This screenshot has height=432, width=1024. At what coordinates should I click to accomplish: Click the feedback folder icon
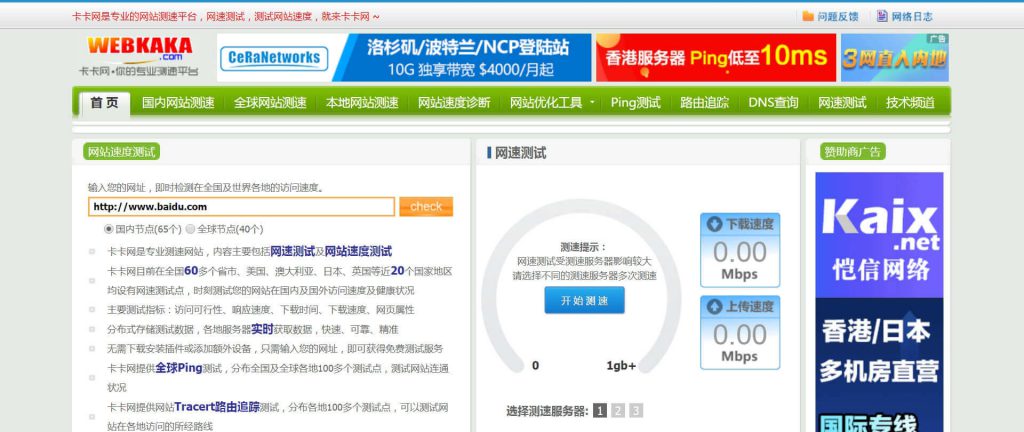coord(808,16)
